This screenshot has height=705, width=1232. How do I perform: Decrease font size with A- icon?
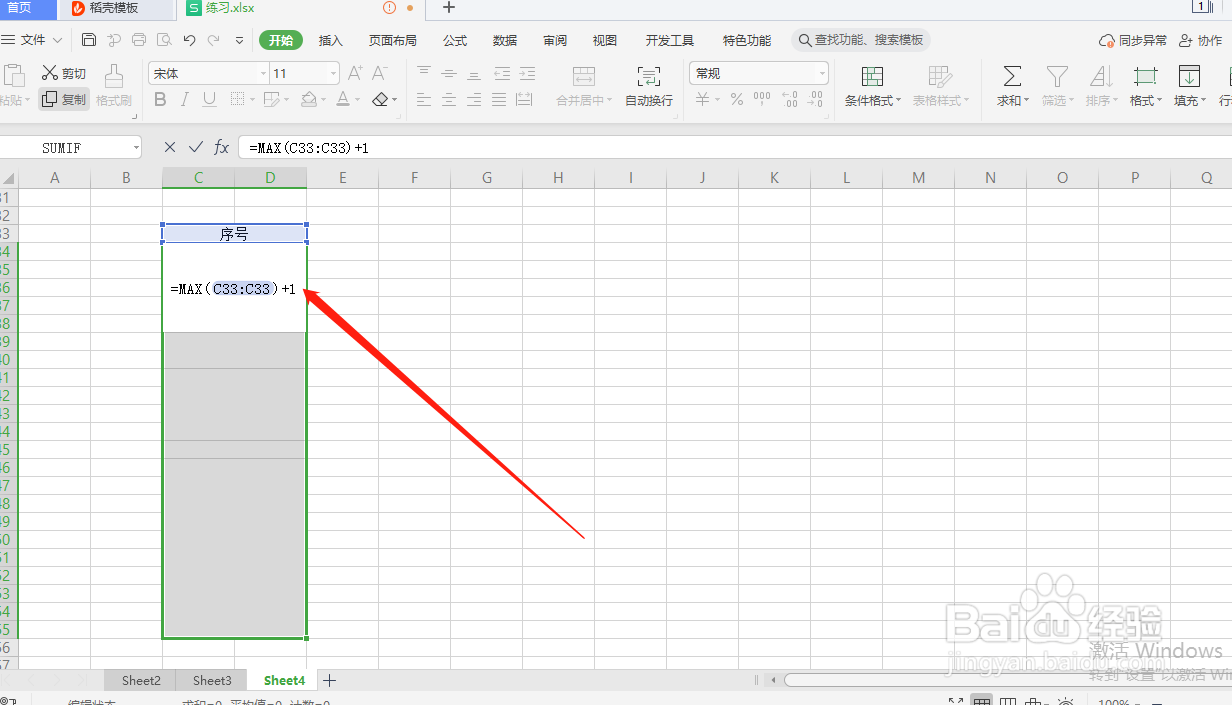380,73
